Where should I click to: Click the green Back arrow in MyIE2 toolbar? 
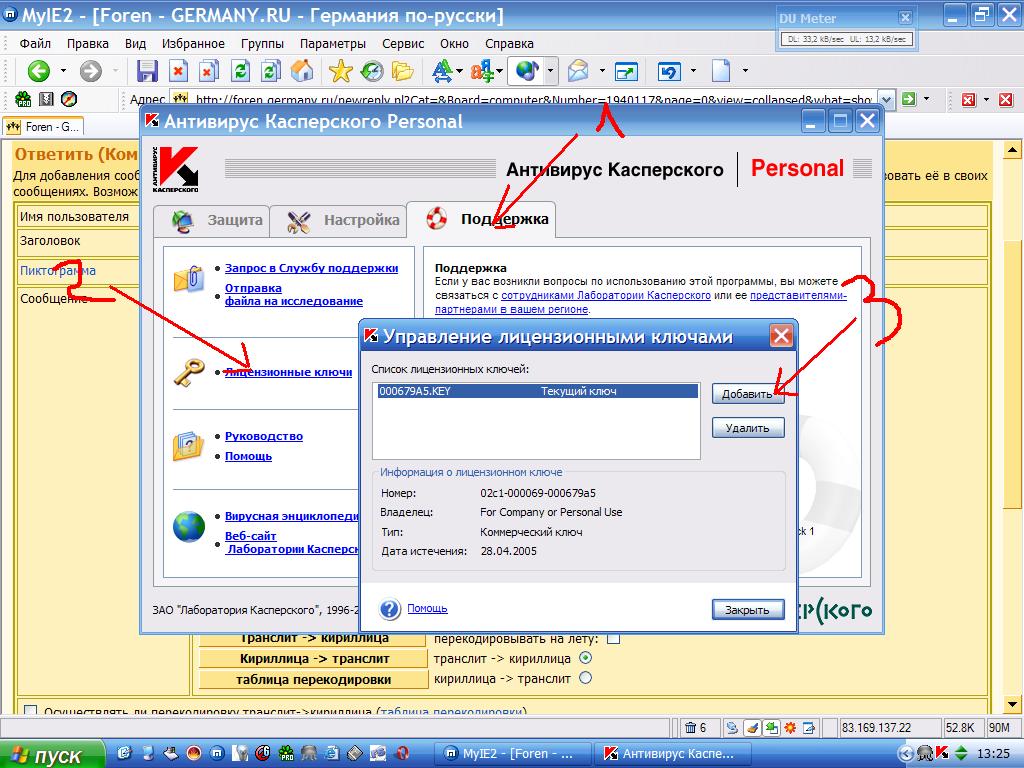point(39,71)
